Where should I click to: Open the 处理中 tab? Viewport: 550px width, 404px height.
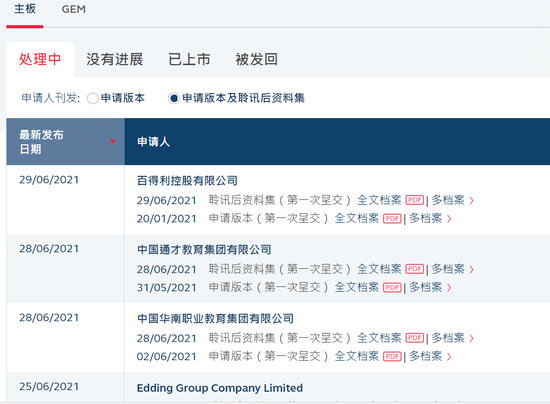pos(40,59)
